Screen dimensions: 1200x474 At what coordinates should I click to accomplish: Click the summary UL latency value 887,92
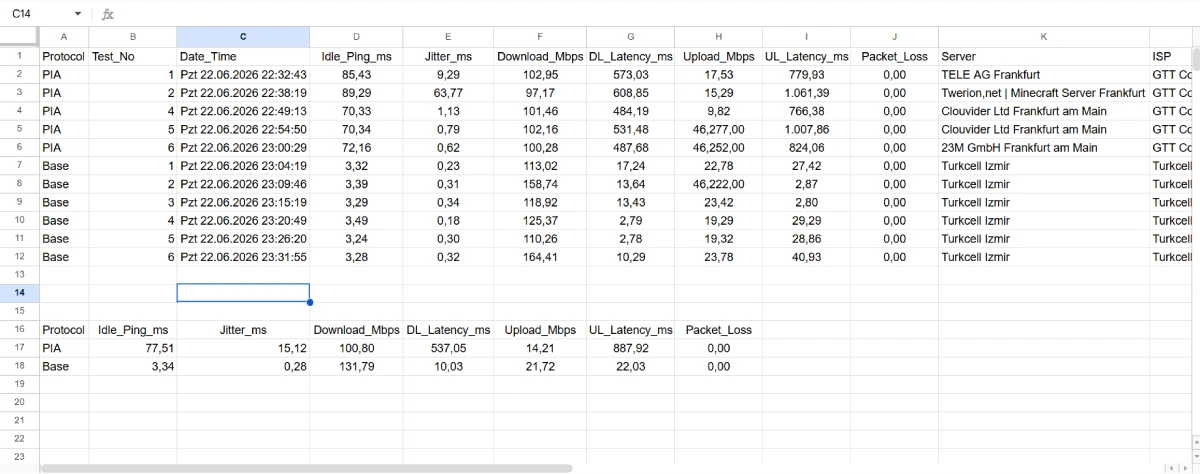[631, 348]
